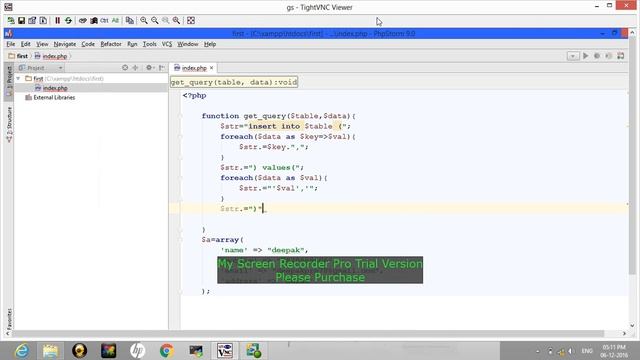640x360 pixels.
Task: Click the function get_query declaration line
Action: click(279, 116)
